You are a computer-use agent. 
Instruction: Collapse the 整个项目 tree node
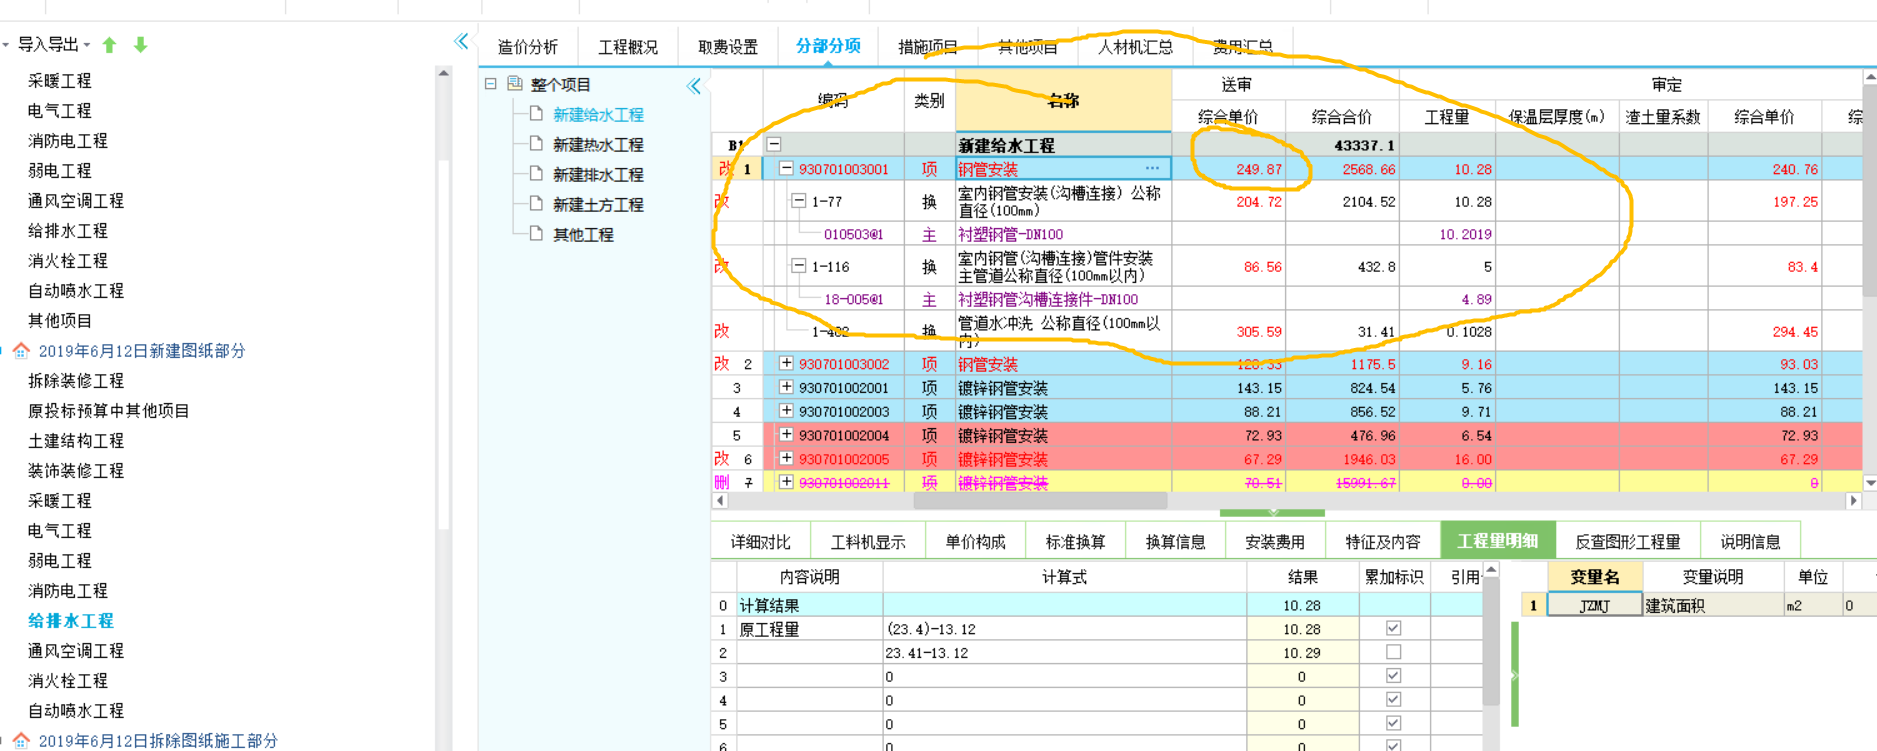(491, 84)
